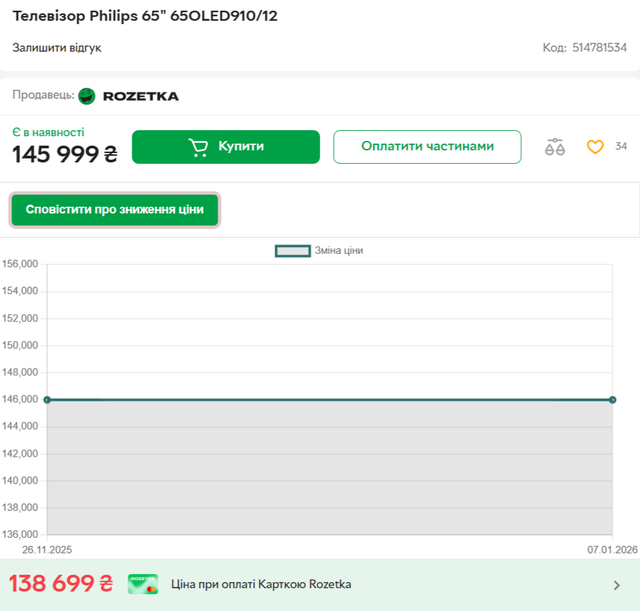The height and width of the screenshot is (611, 640).
Task: Open Rozetka card price details chevron
Action: click(617, 585)
